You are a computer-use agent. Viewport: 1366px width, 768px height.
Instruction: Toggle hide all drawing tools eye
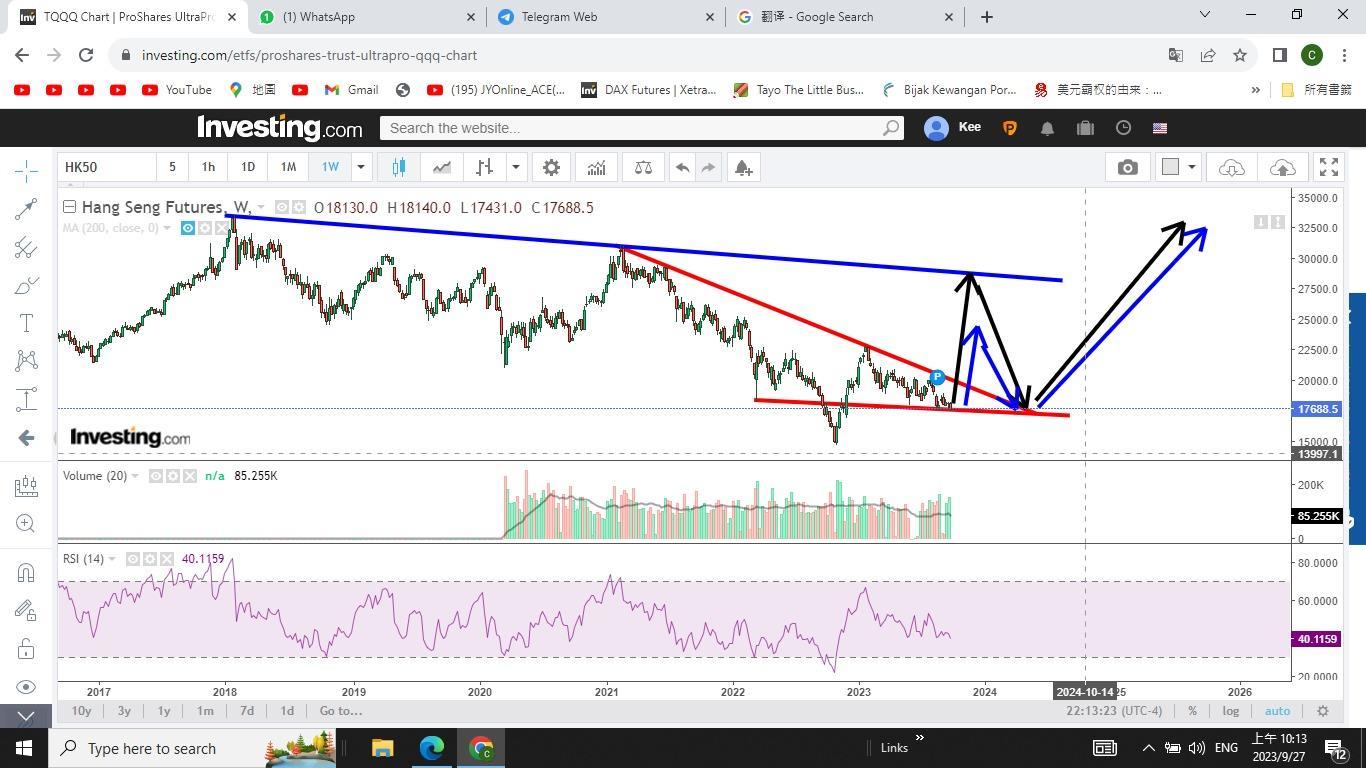click(26, 687)
